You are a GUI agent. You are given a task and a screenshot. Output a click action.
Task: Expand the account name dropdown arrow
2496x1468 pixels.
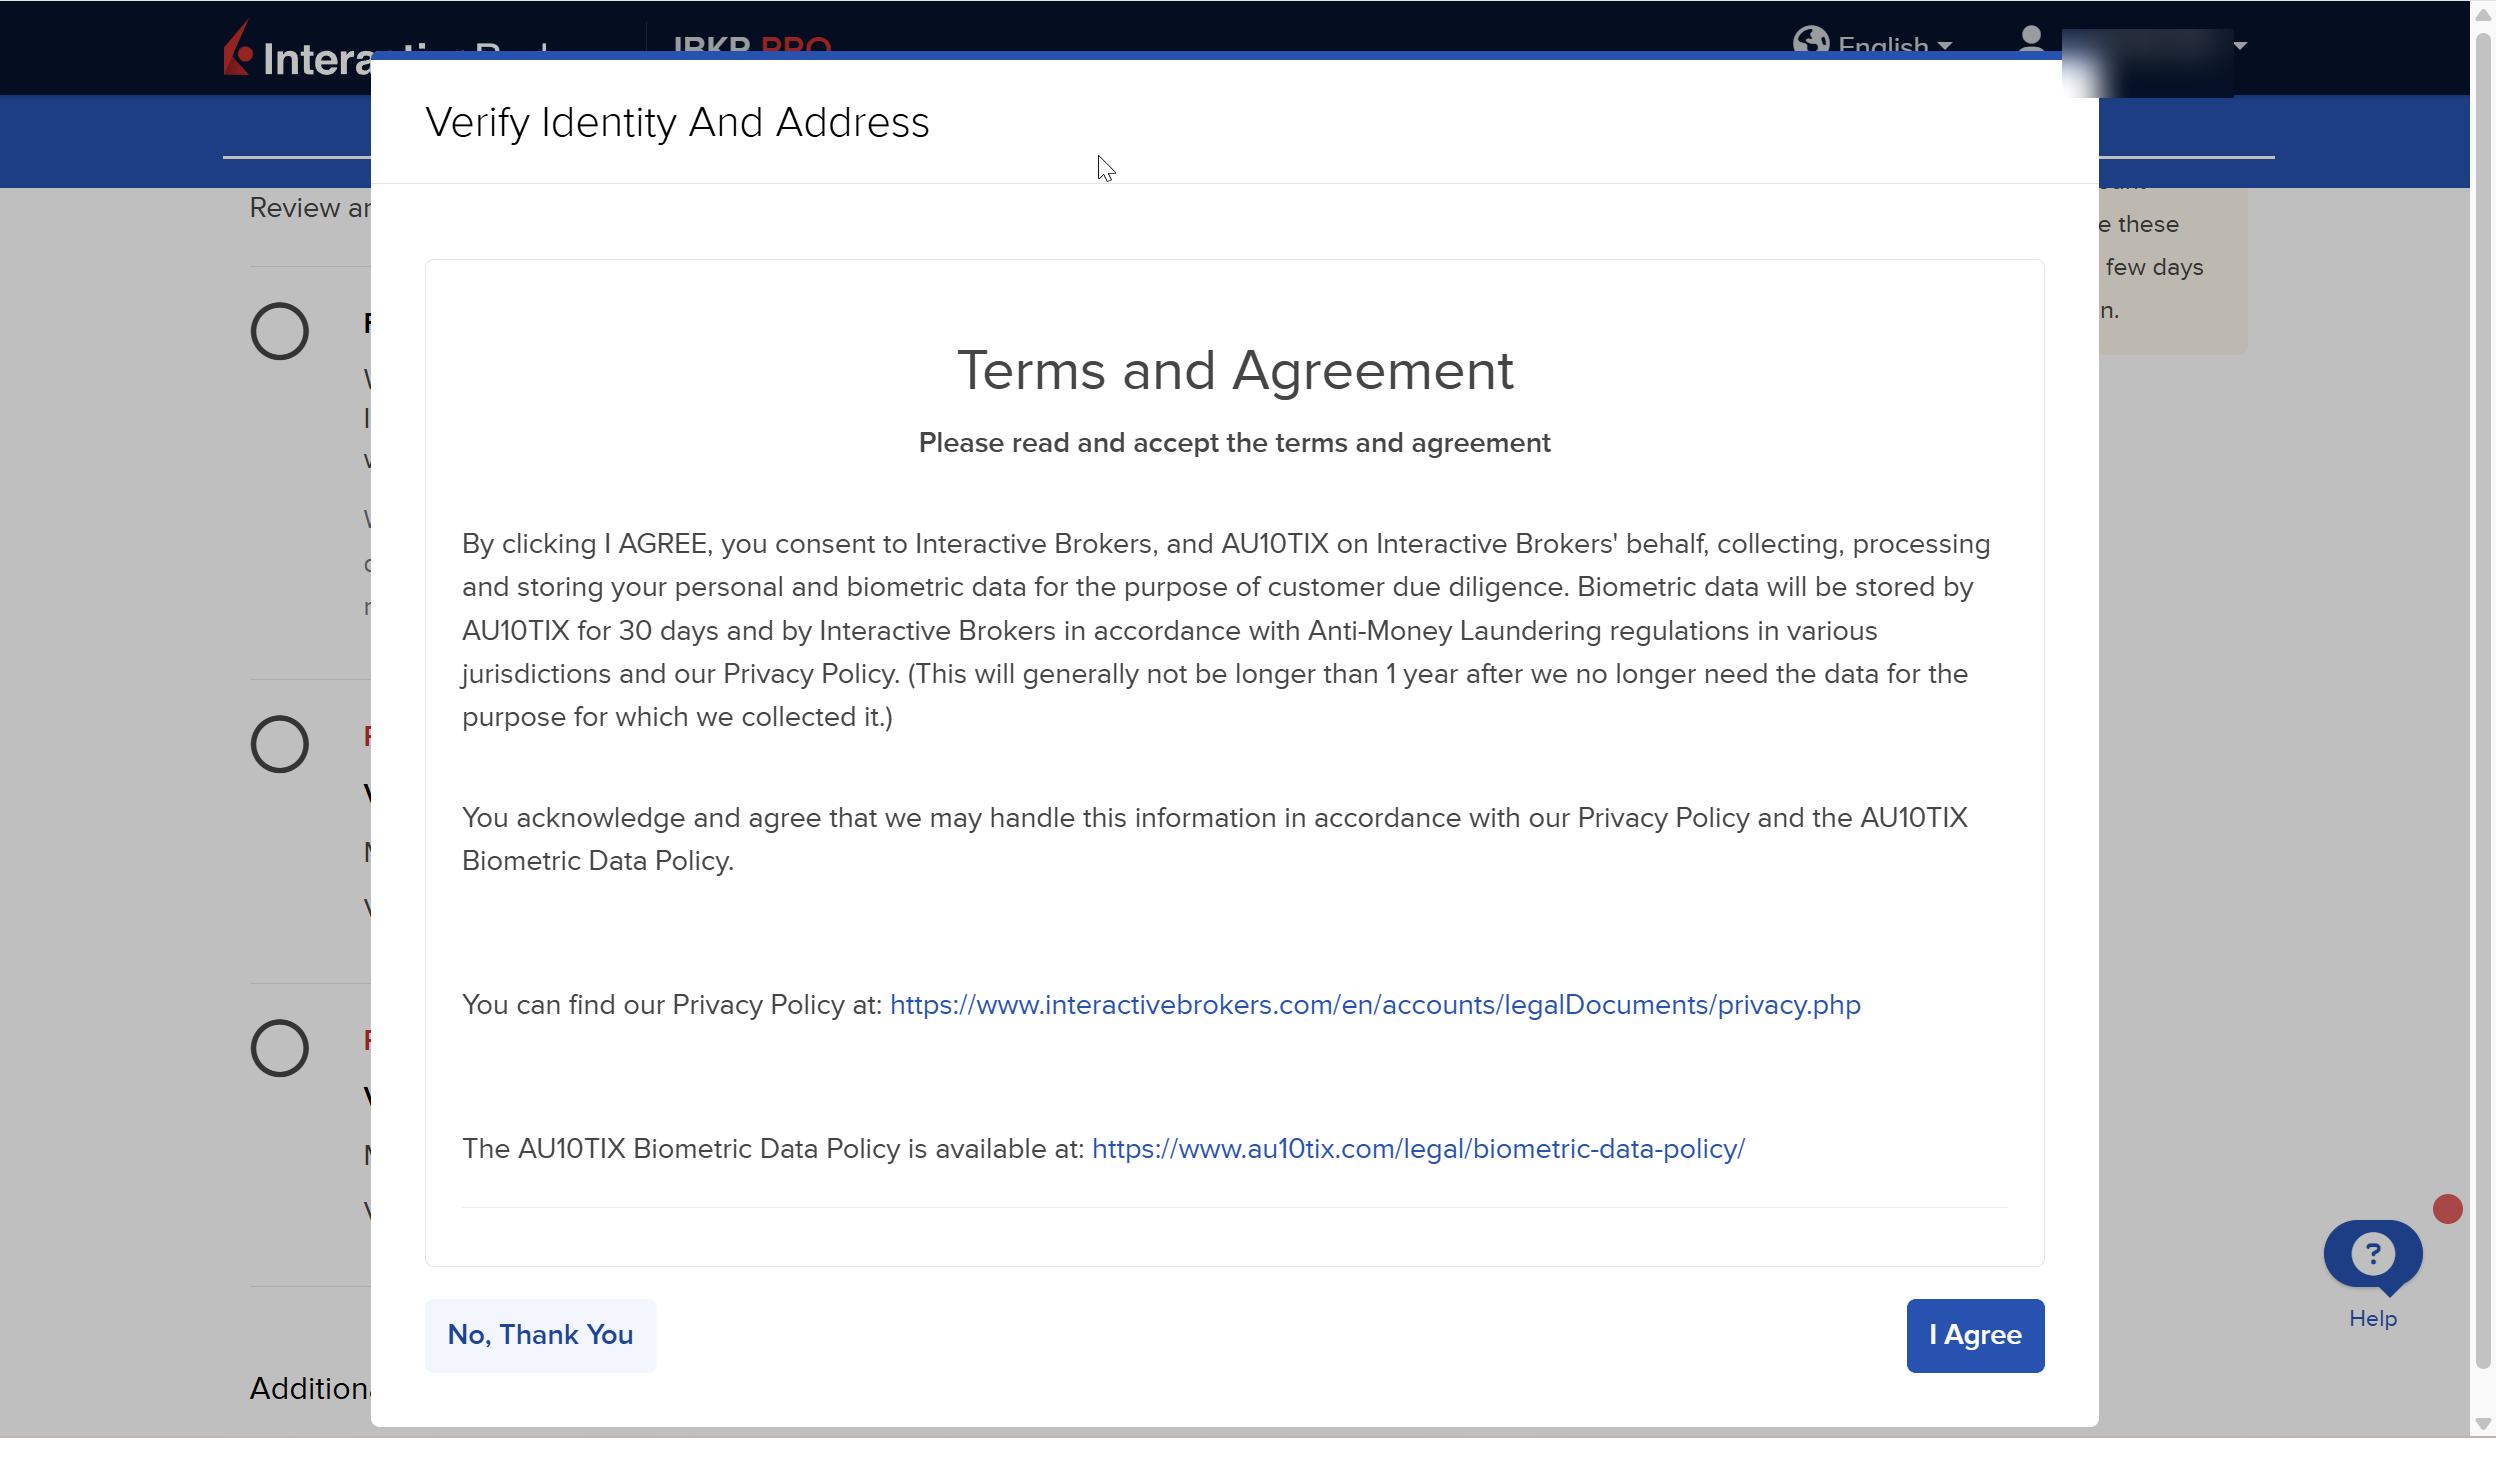(x=2240, y=45)
